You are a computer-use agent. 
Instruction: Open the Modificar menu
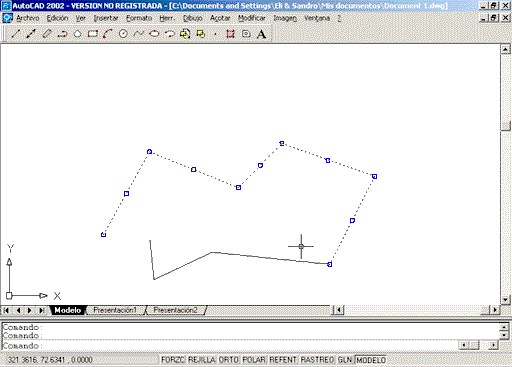click(252, 18)
